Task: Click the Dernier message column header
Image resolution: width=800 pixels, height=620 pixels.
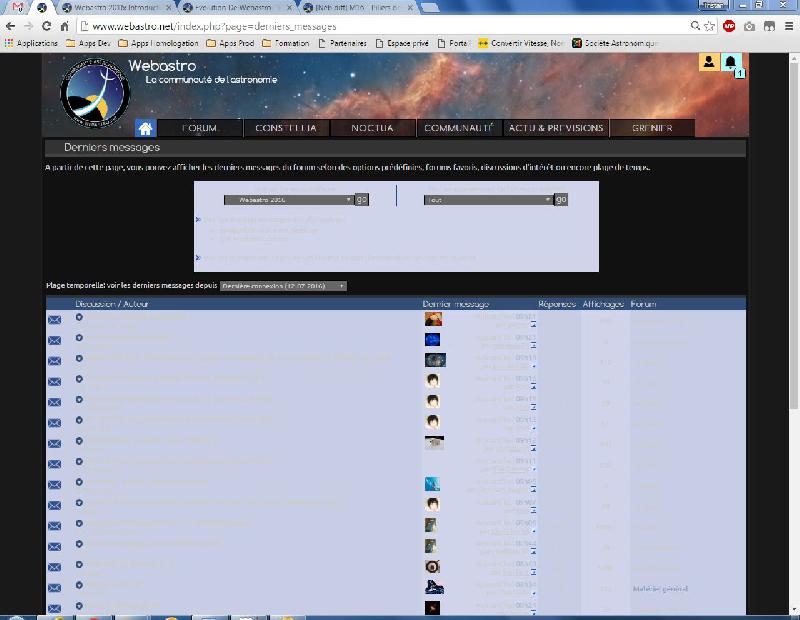Action: click(x=456, y=304)
